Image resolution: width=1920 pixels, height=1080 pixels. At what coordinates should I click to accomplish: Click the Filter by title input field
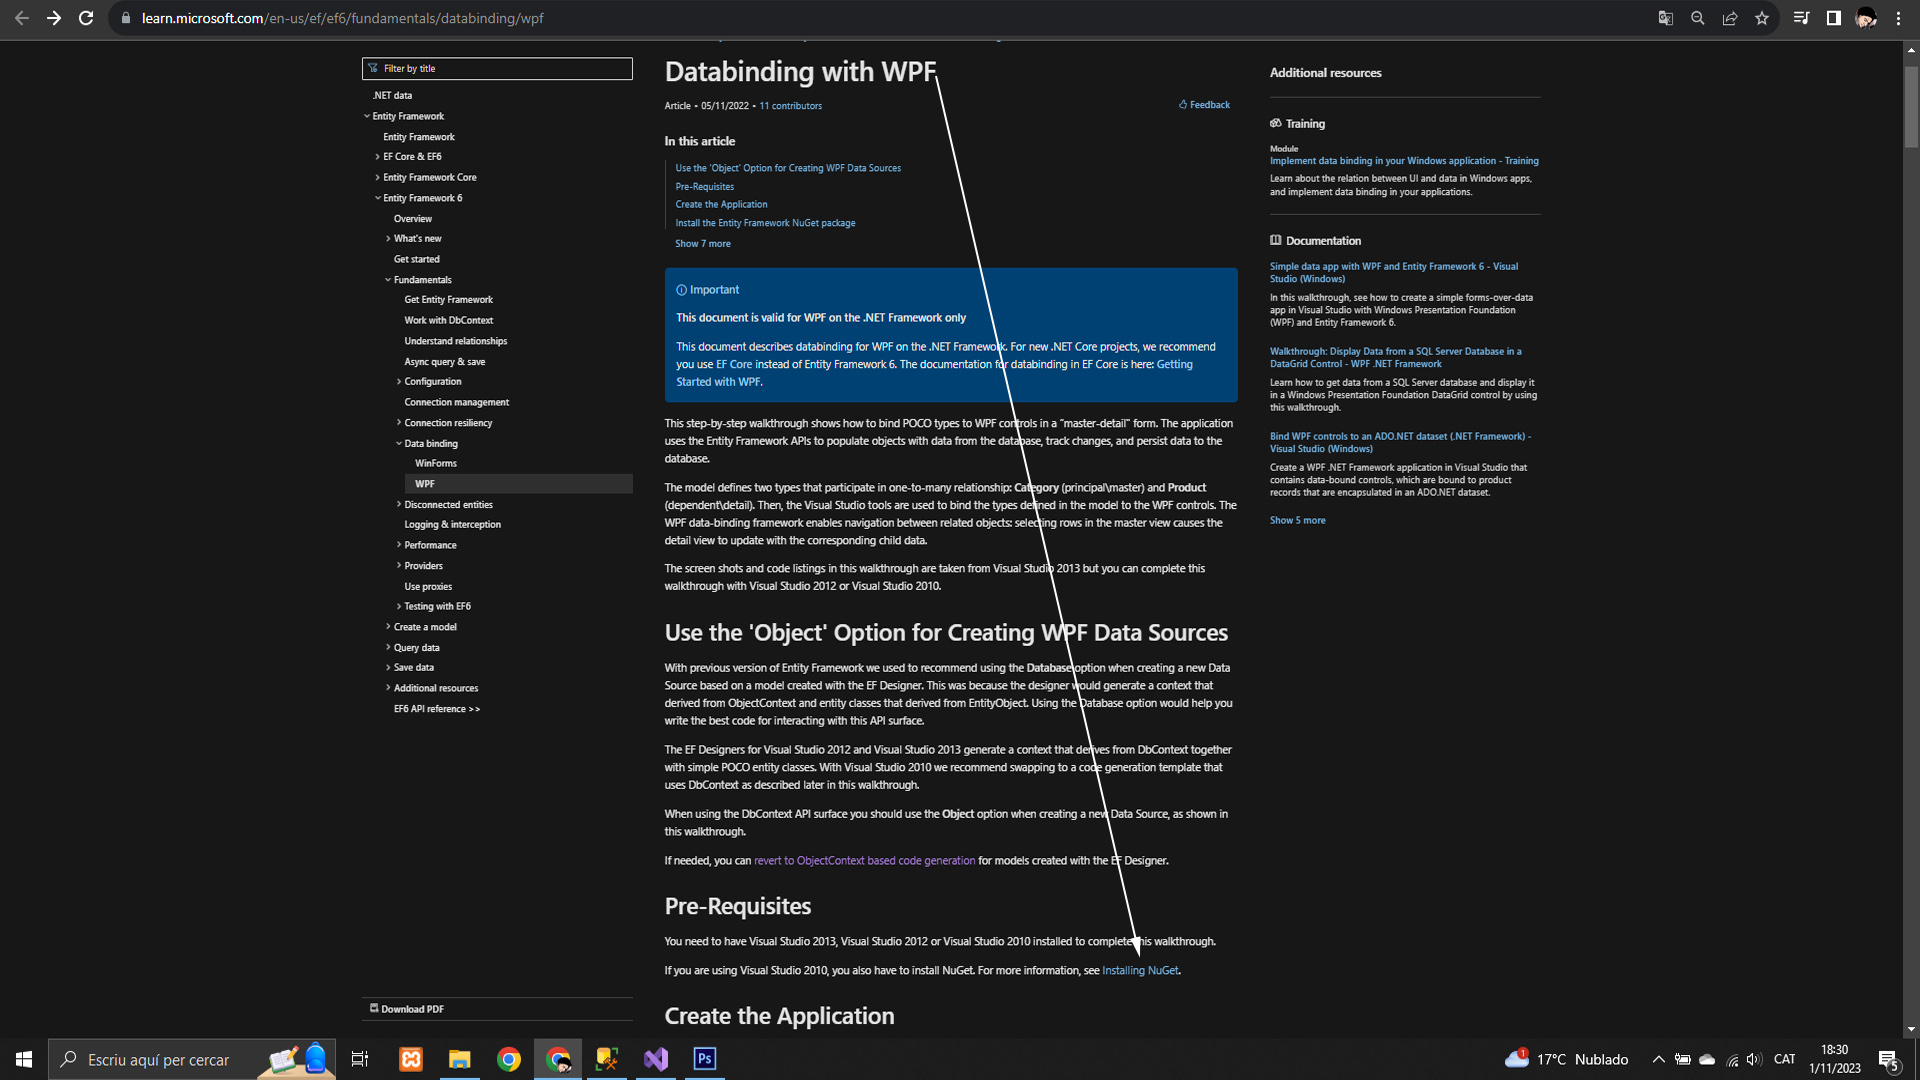[x=497, y=69]
